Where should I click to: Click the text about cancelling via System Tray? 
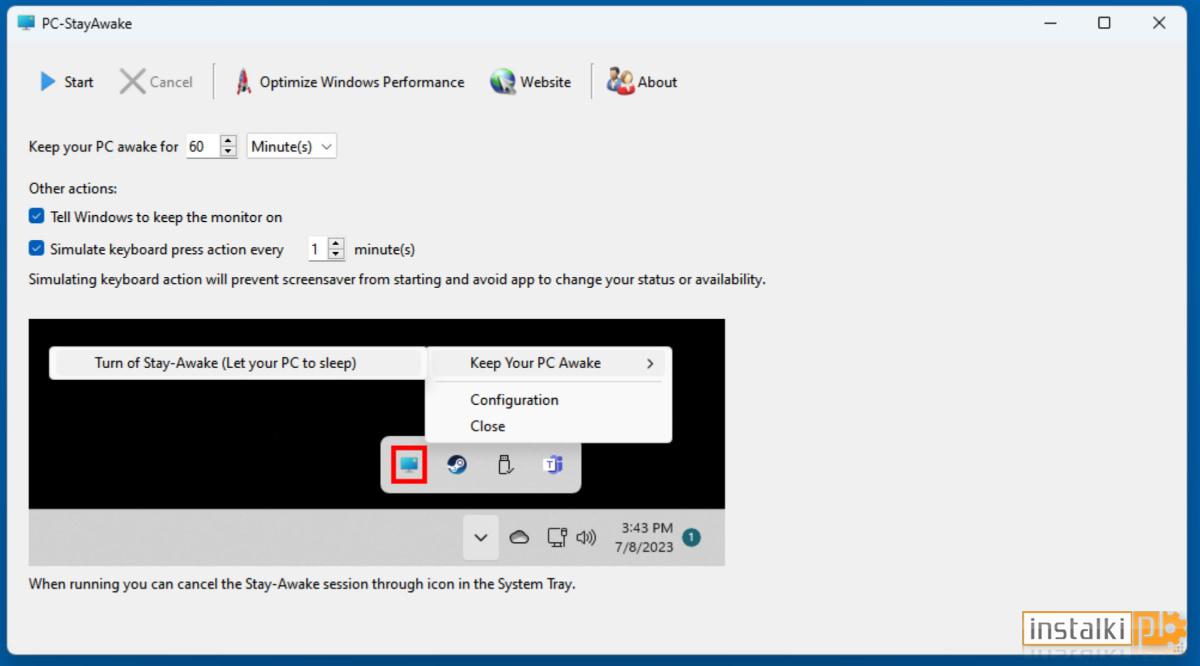tap(302, 584)
